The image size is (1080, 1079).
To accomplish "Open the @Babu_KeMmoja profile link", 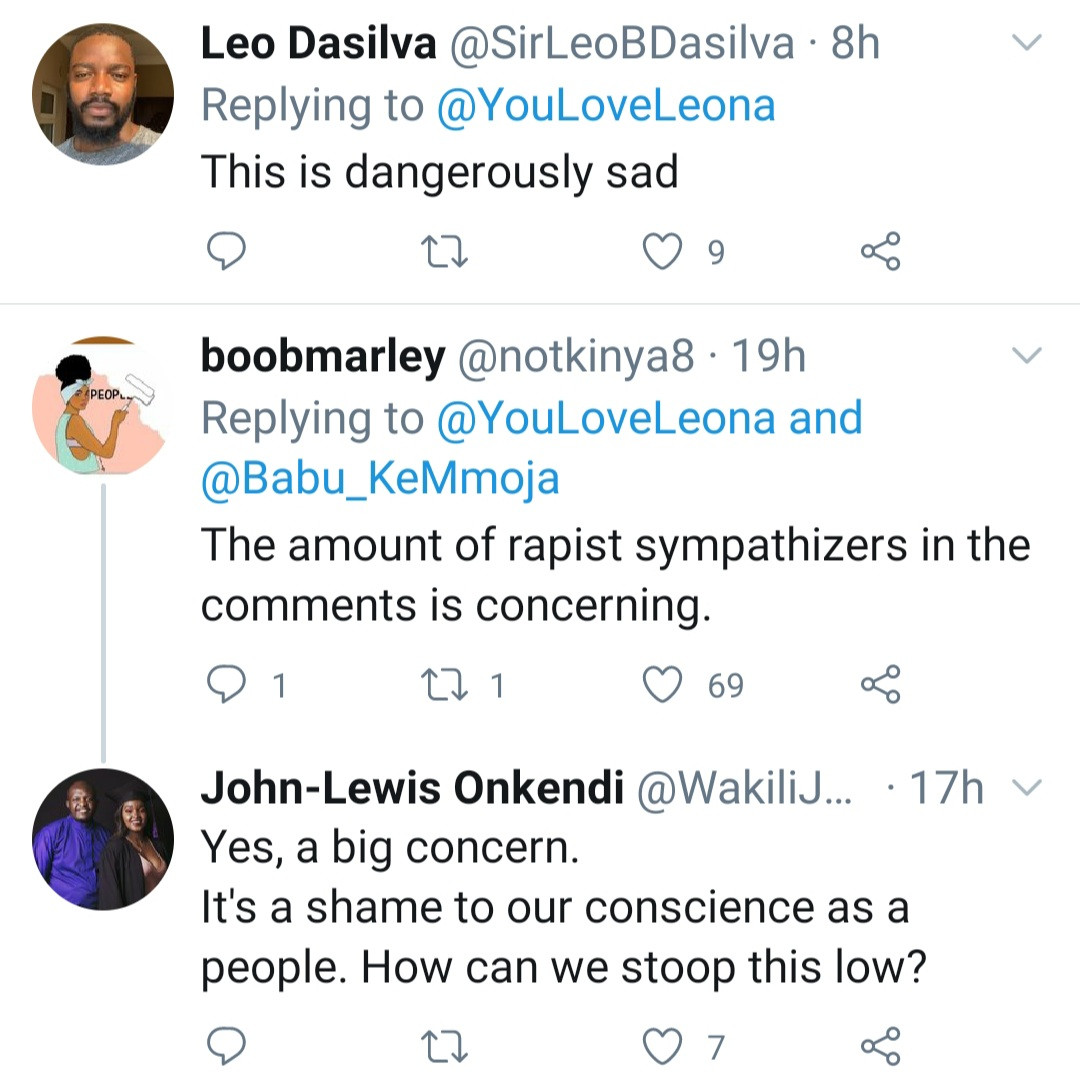I will point(381,480).
